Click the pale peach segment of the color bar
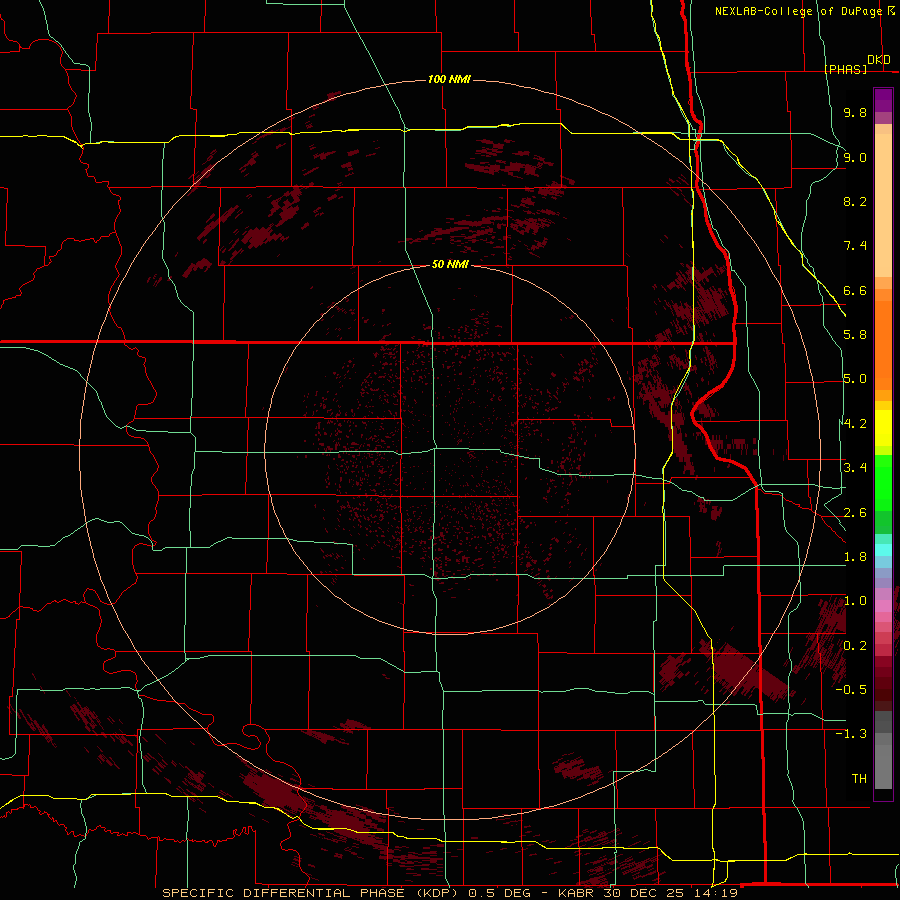Image resolution: width=900 pixels, height=900 pixels. tap(883, 206)
